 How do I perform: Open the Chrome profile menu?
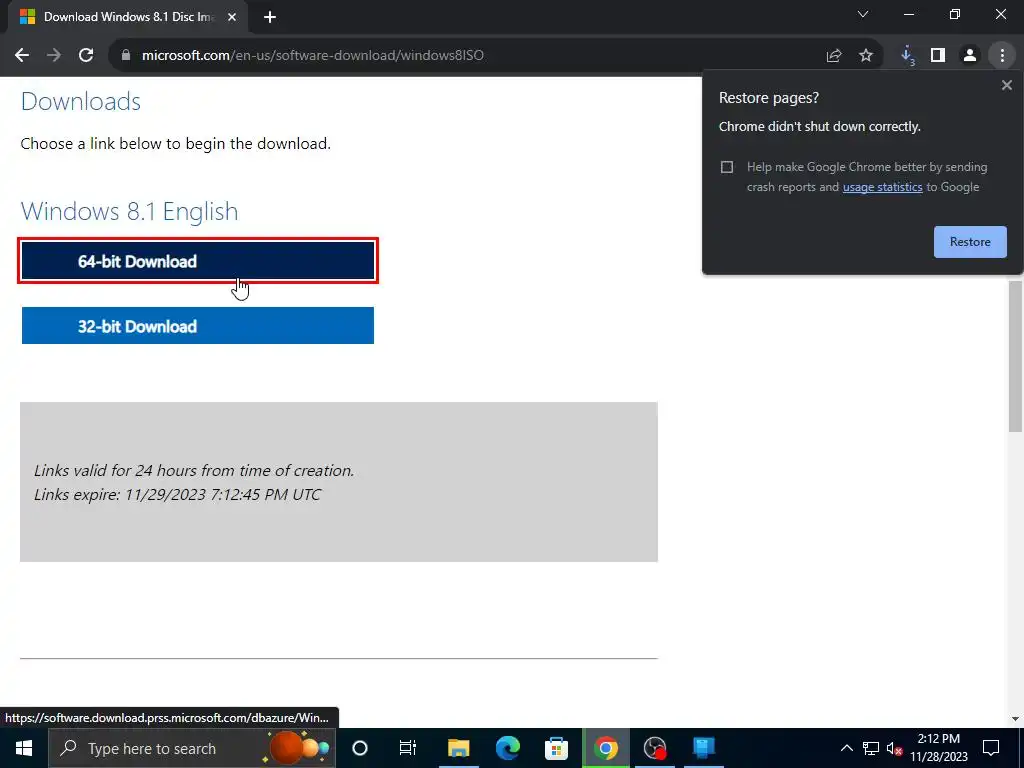tap(970, 56)
